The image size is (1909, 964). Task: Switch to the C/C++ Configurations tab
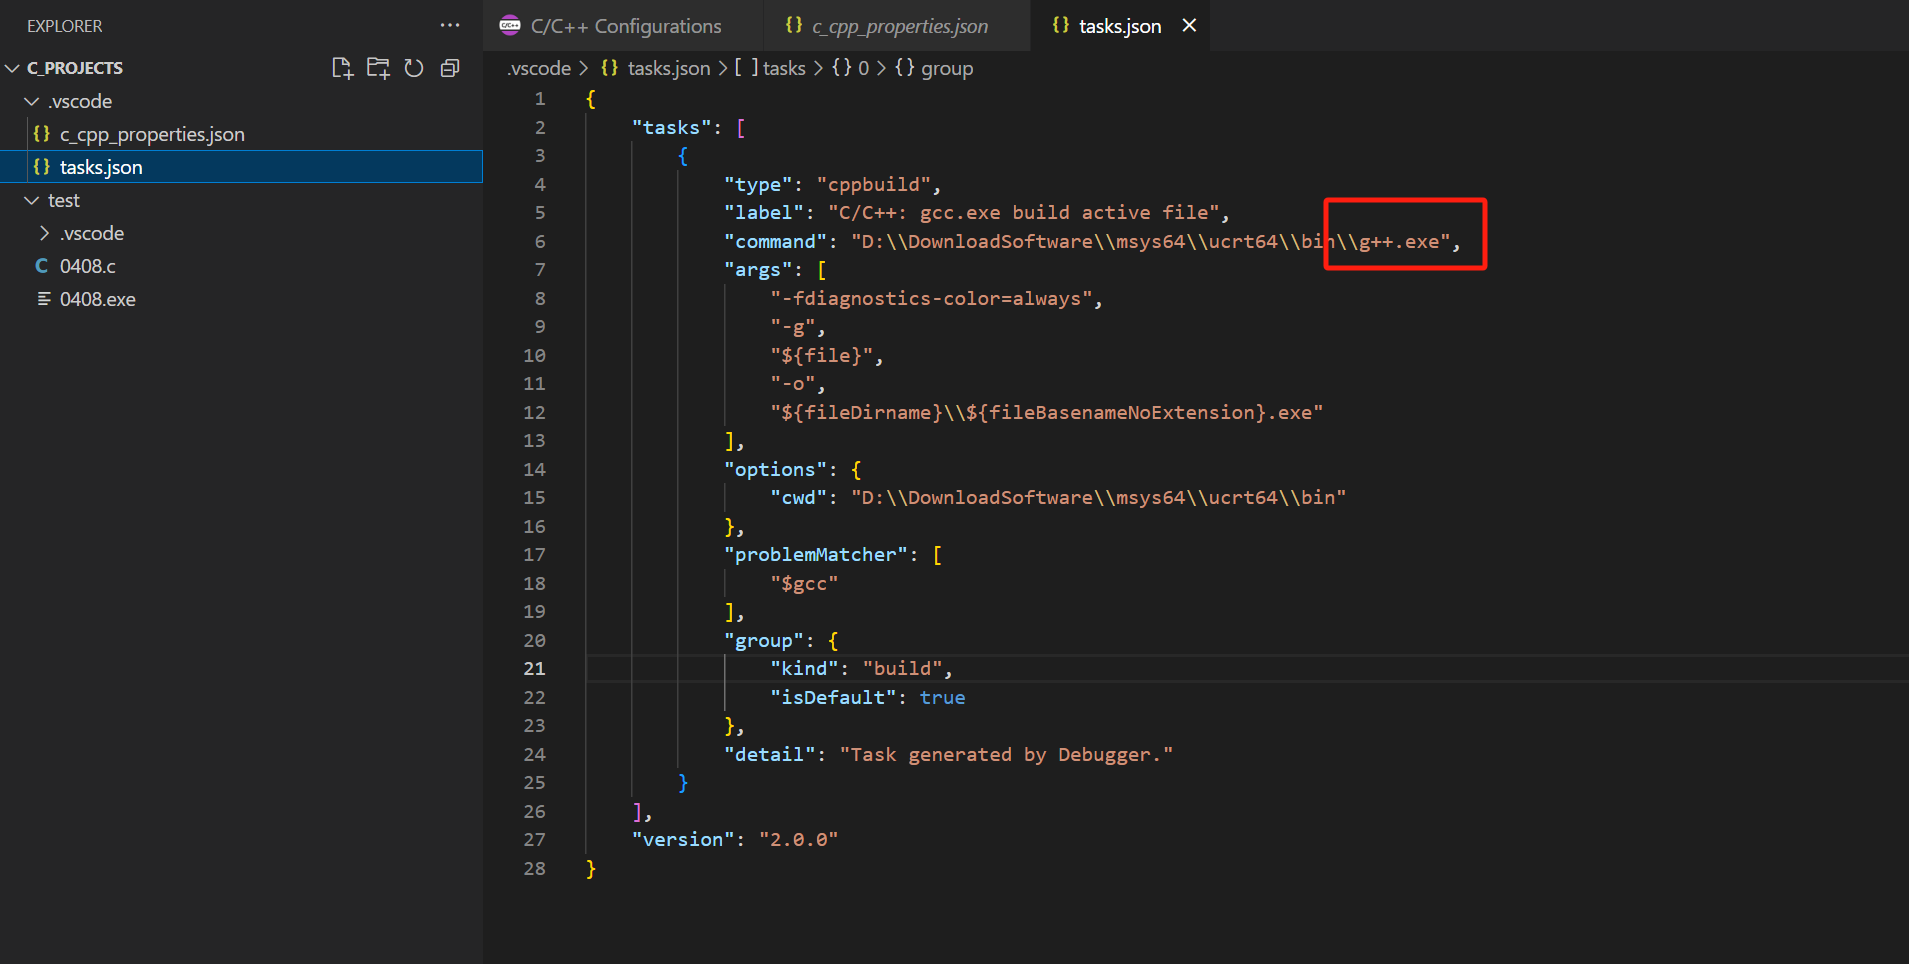tap(626, 26)
